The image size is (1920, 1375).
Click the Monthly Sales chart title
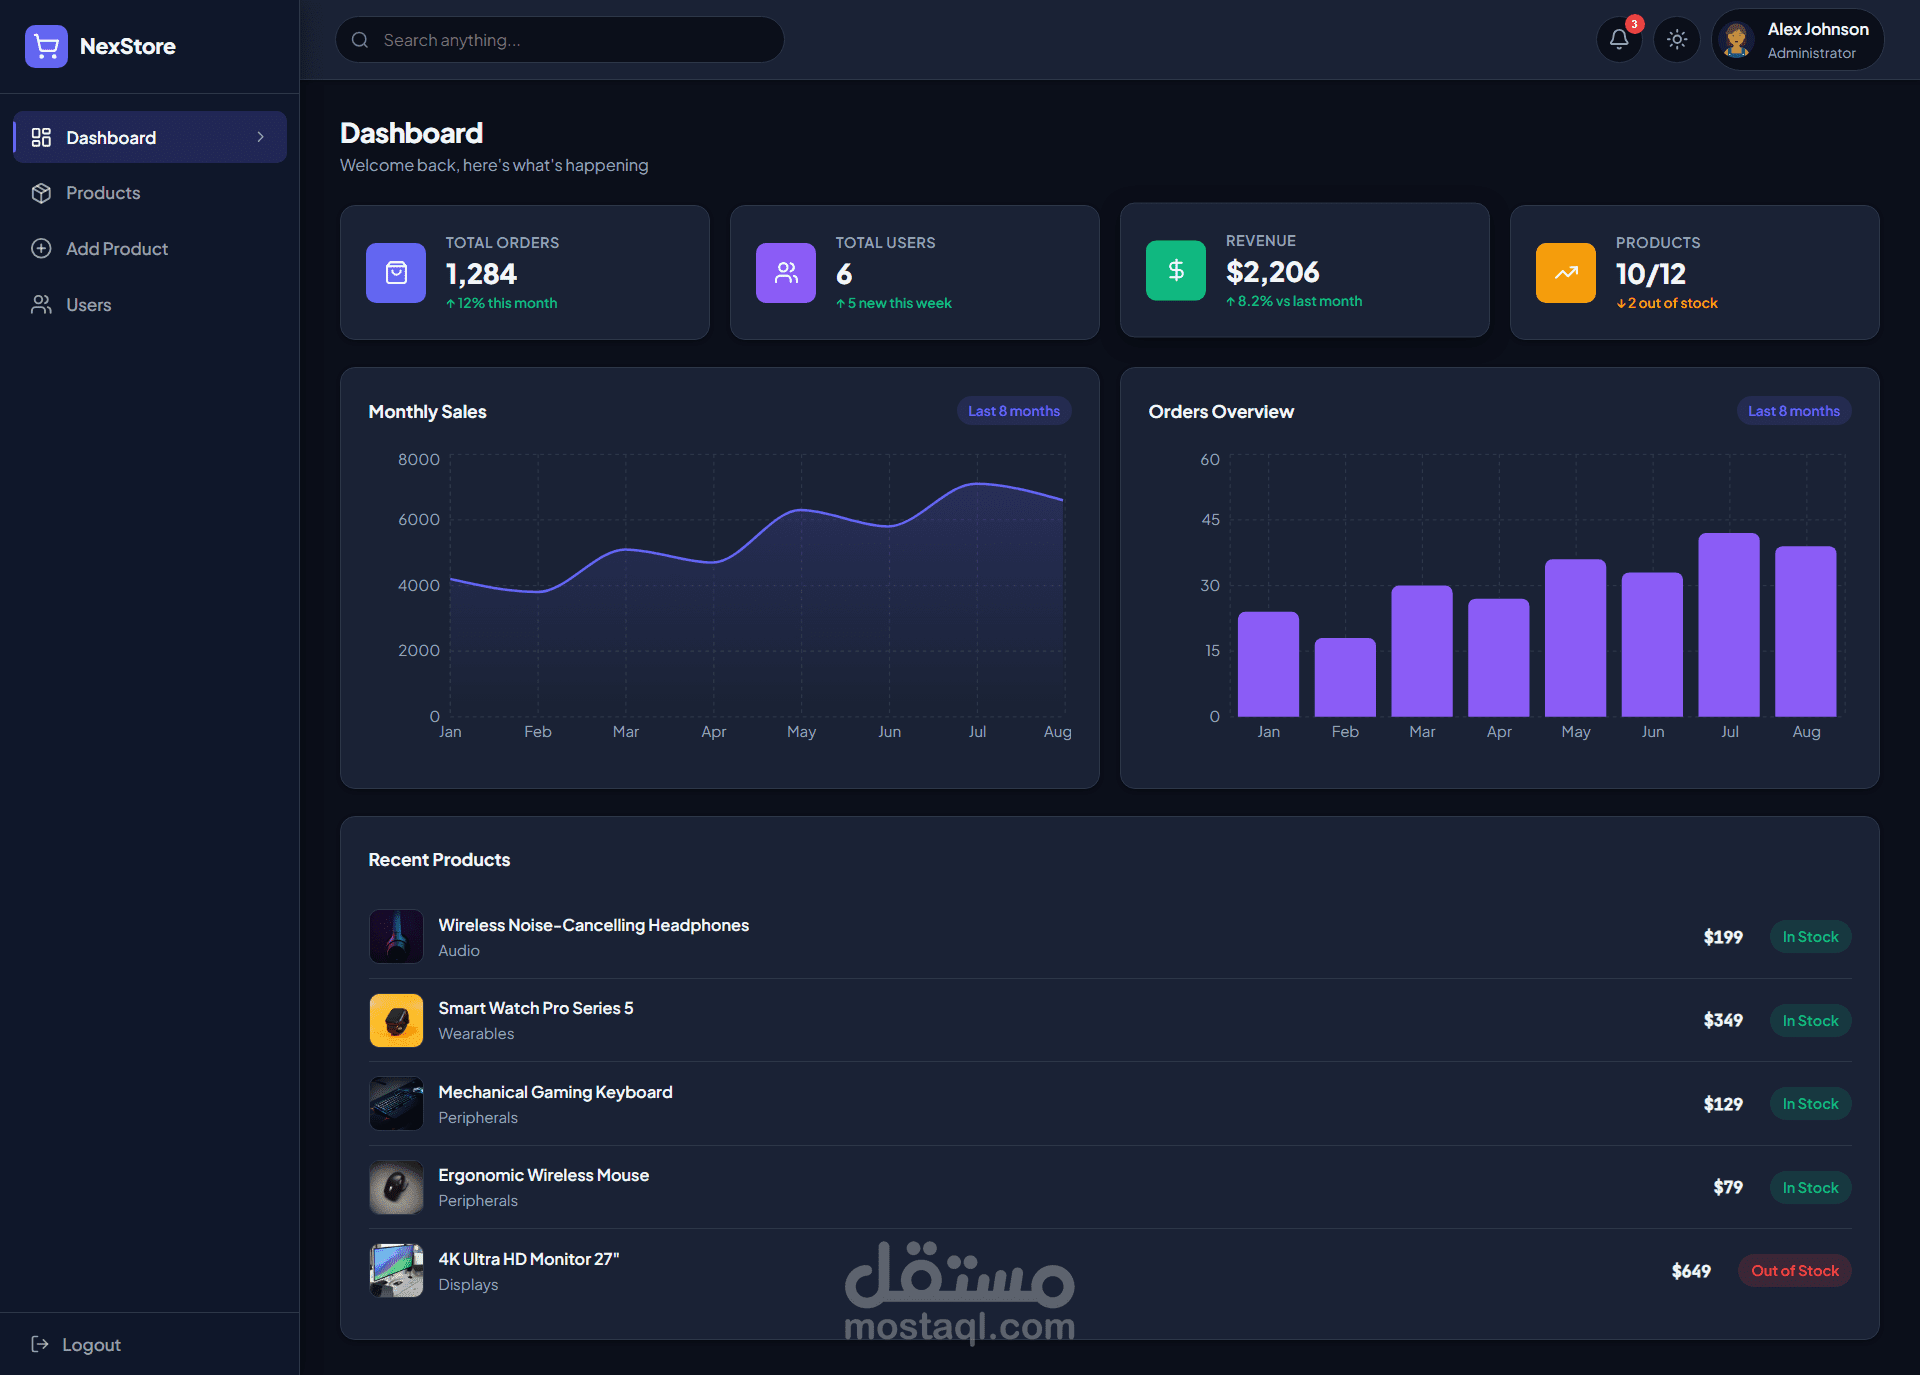pos(427,412)
